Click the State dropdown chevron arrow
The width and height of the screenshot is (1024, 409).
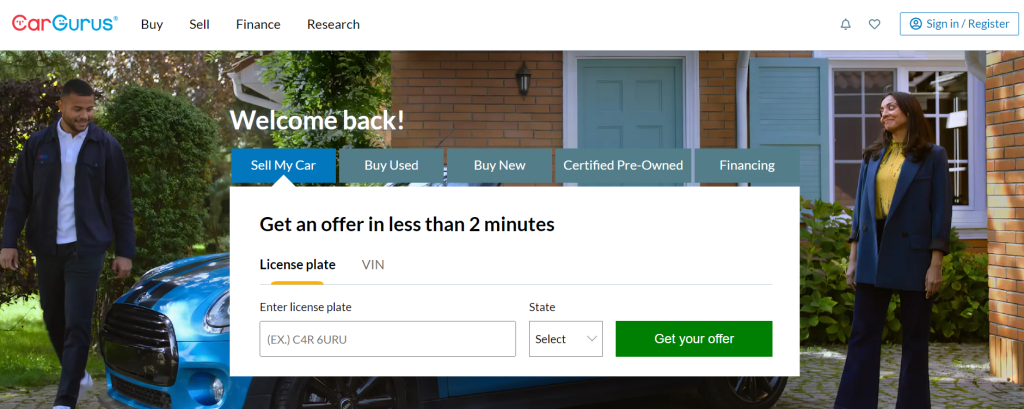pos(592,338)
